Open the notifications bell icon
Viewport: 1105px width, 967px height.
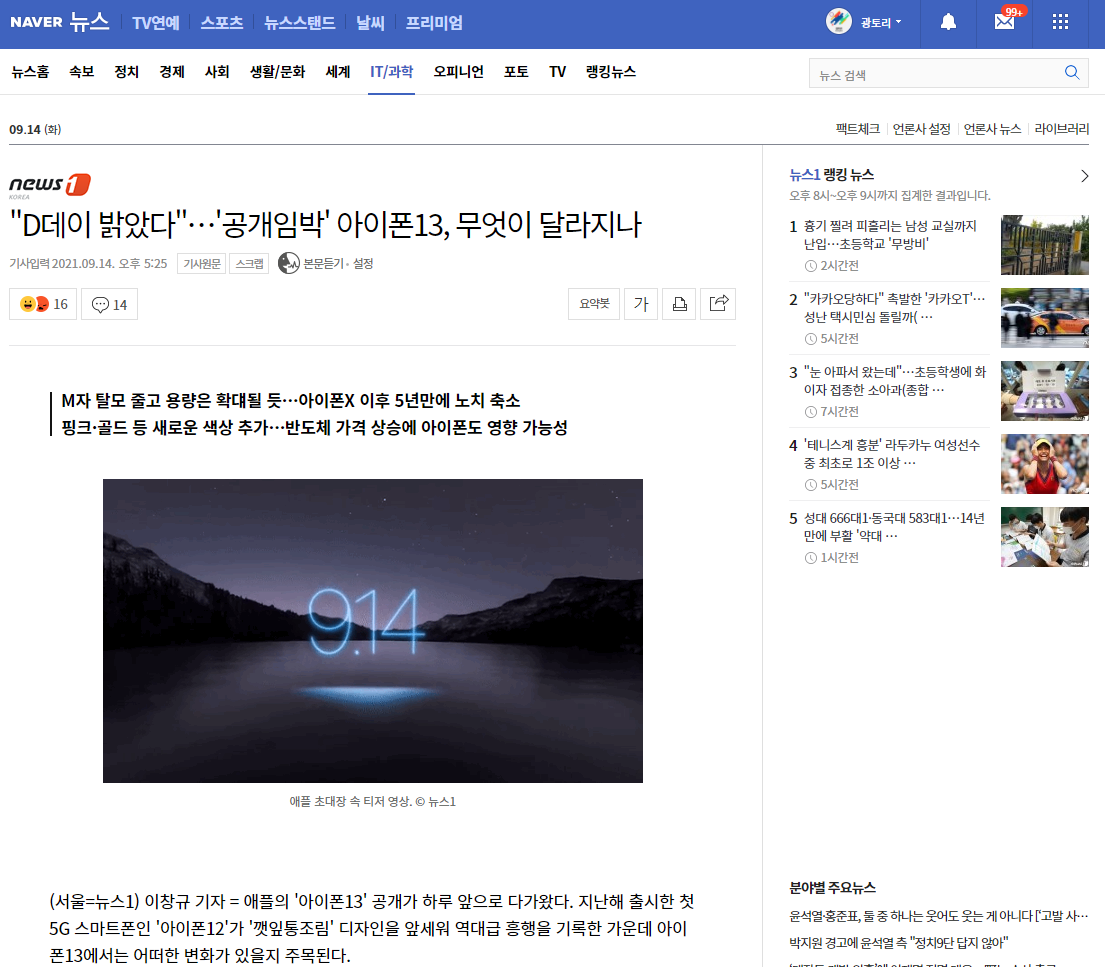949,23
